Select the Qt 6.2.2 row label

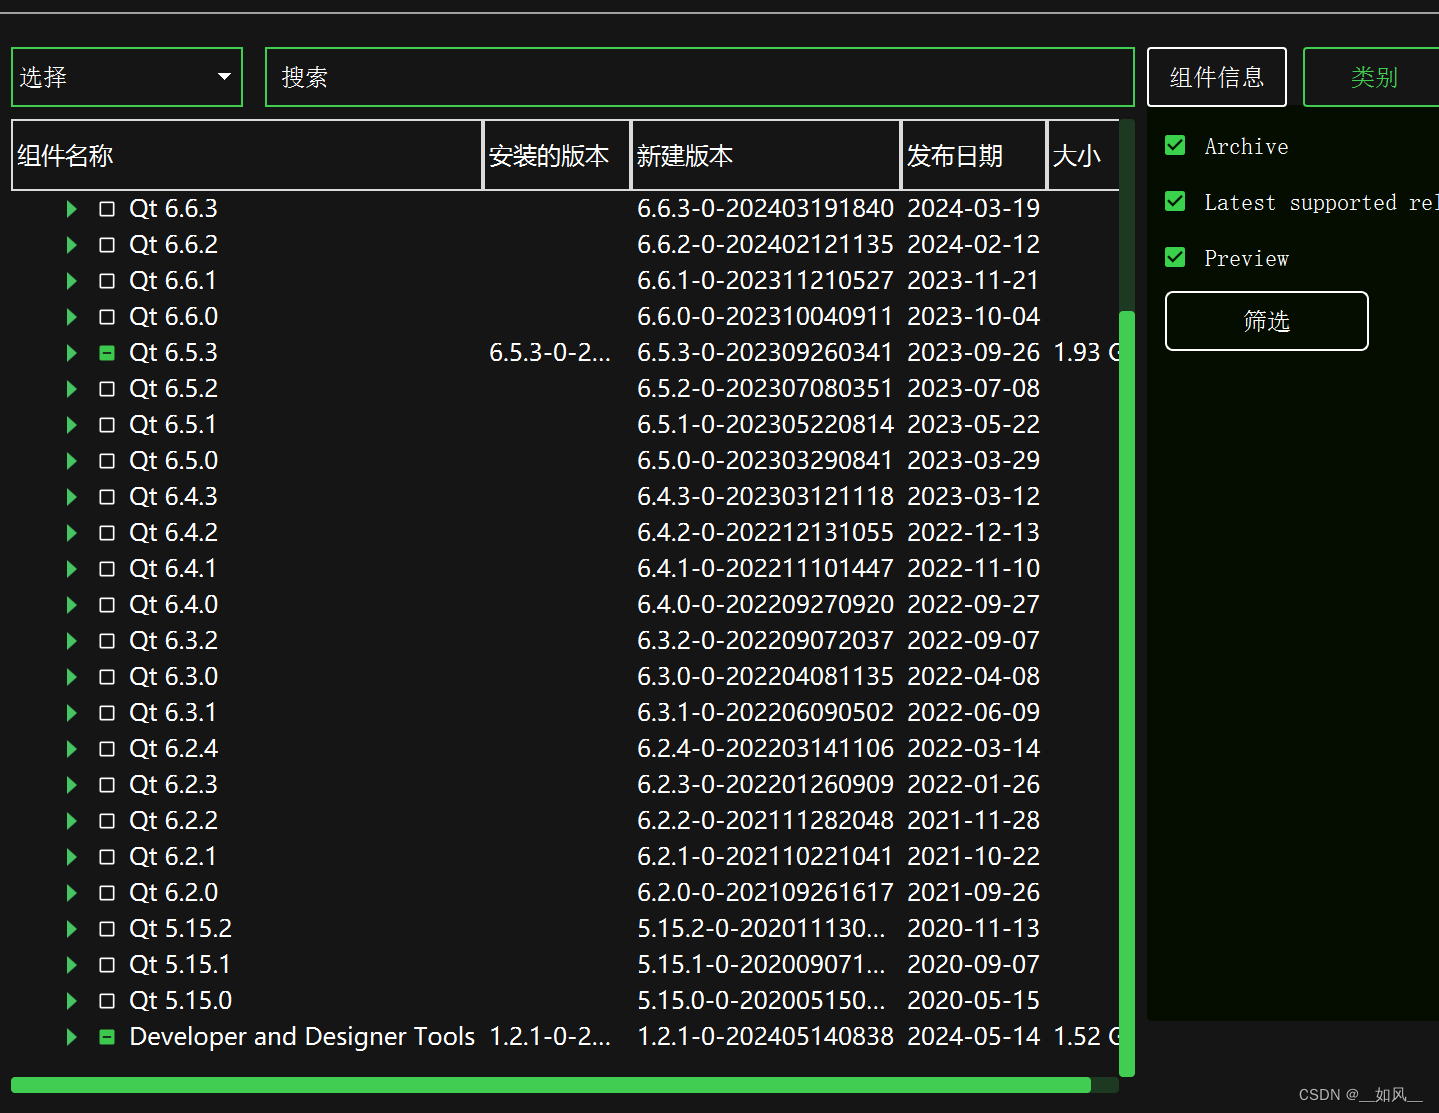coord(173,821)
